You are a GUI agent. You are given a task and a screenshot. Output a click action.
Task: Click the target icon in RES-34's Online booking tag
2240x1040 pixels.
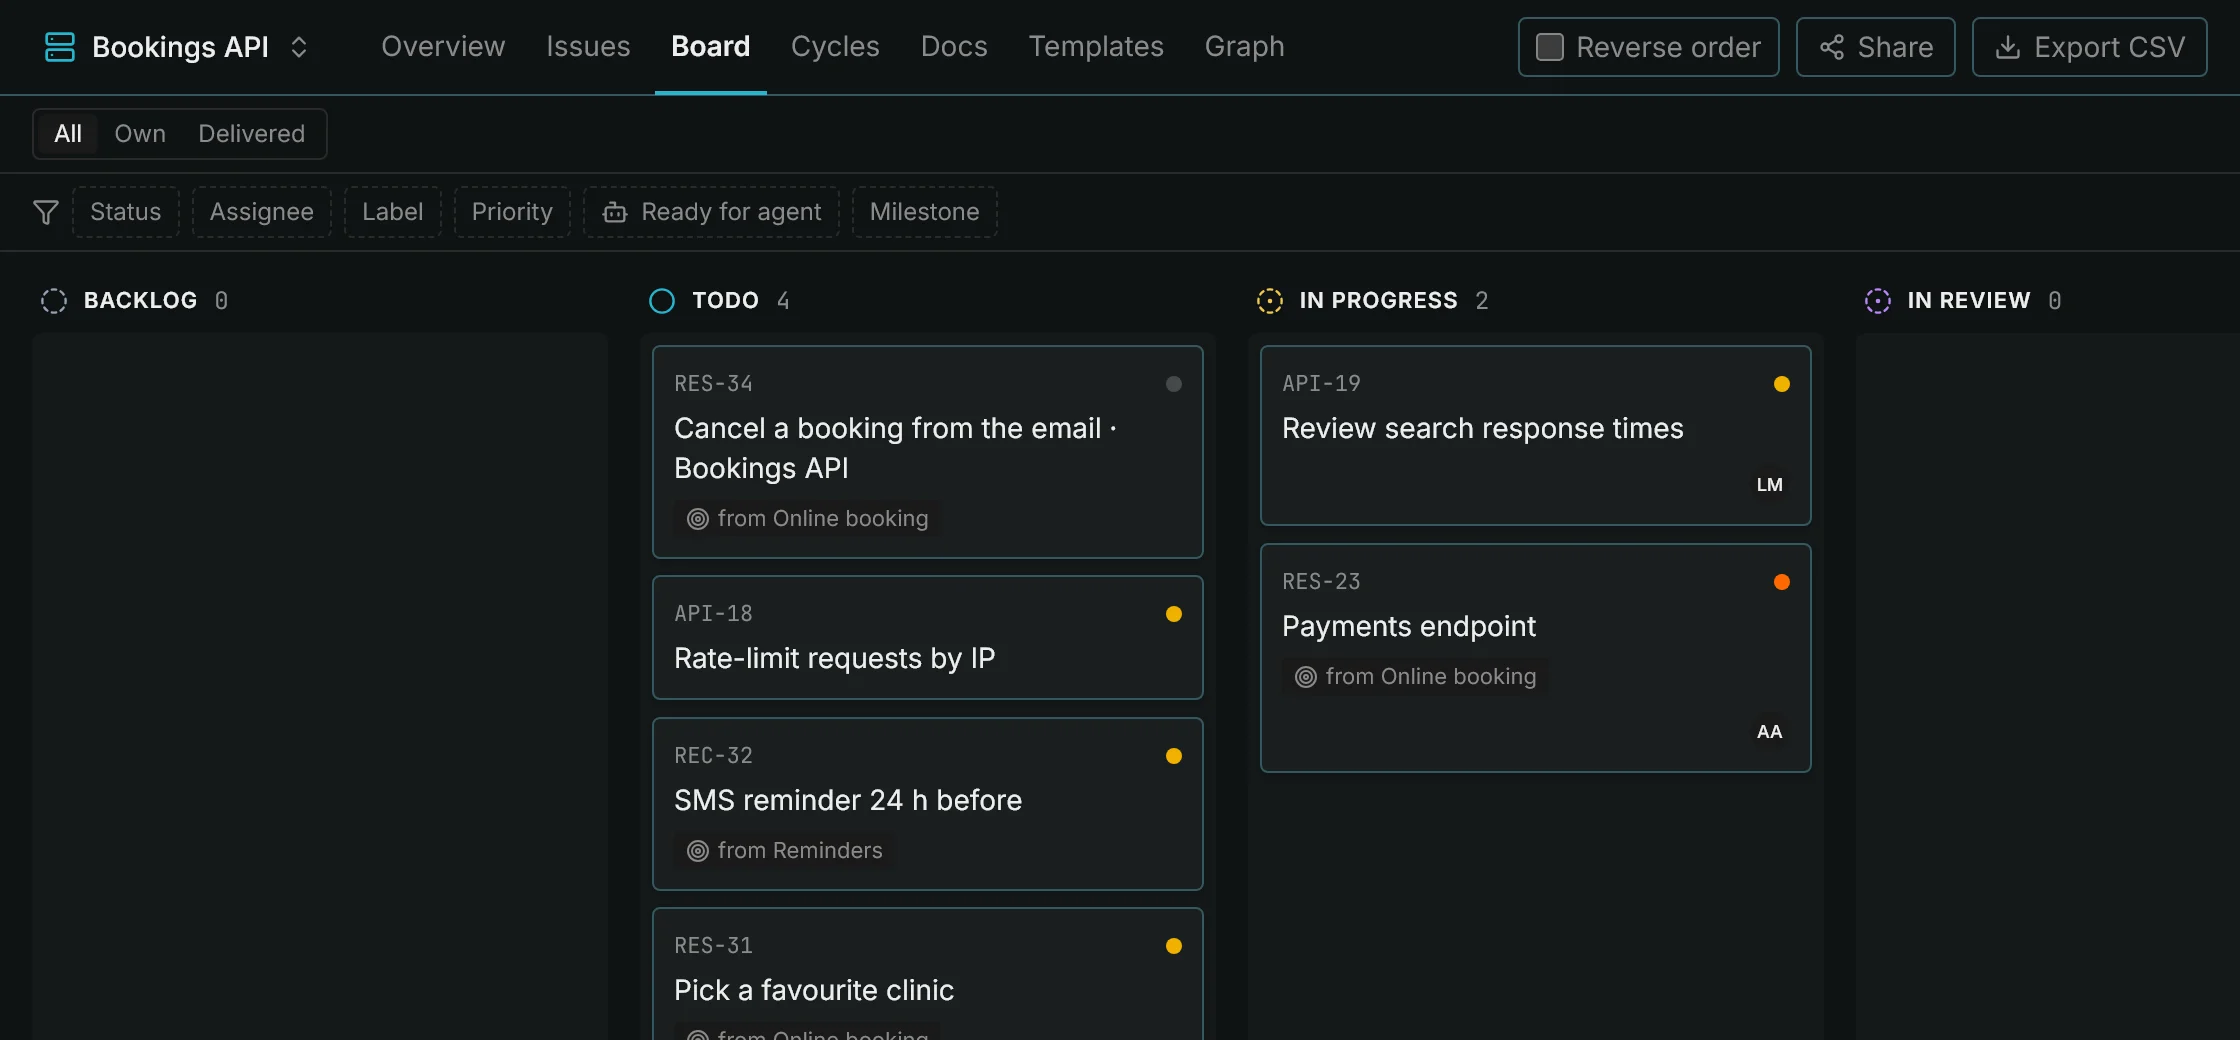[698, 519]
